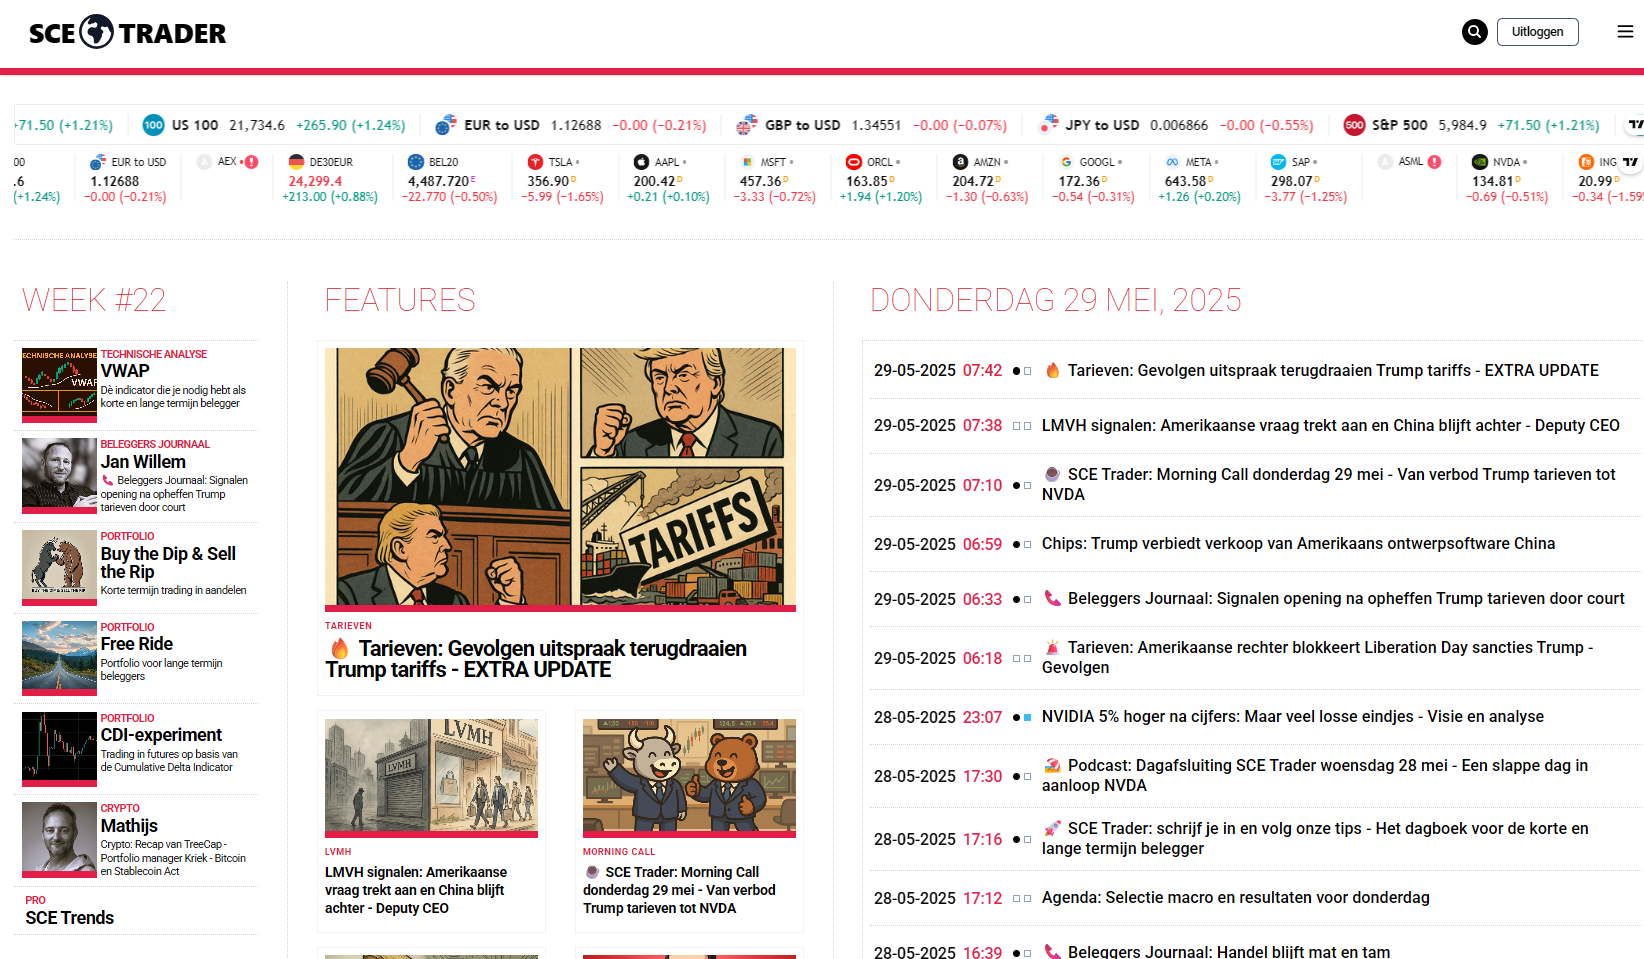Click the DE30EUR German flag icon
The width and height of the screenshot is (1644, 959).
pyautogui.click(x=296, y=162)
